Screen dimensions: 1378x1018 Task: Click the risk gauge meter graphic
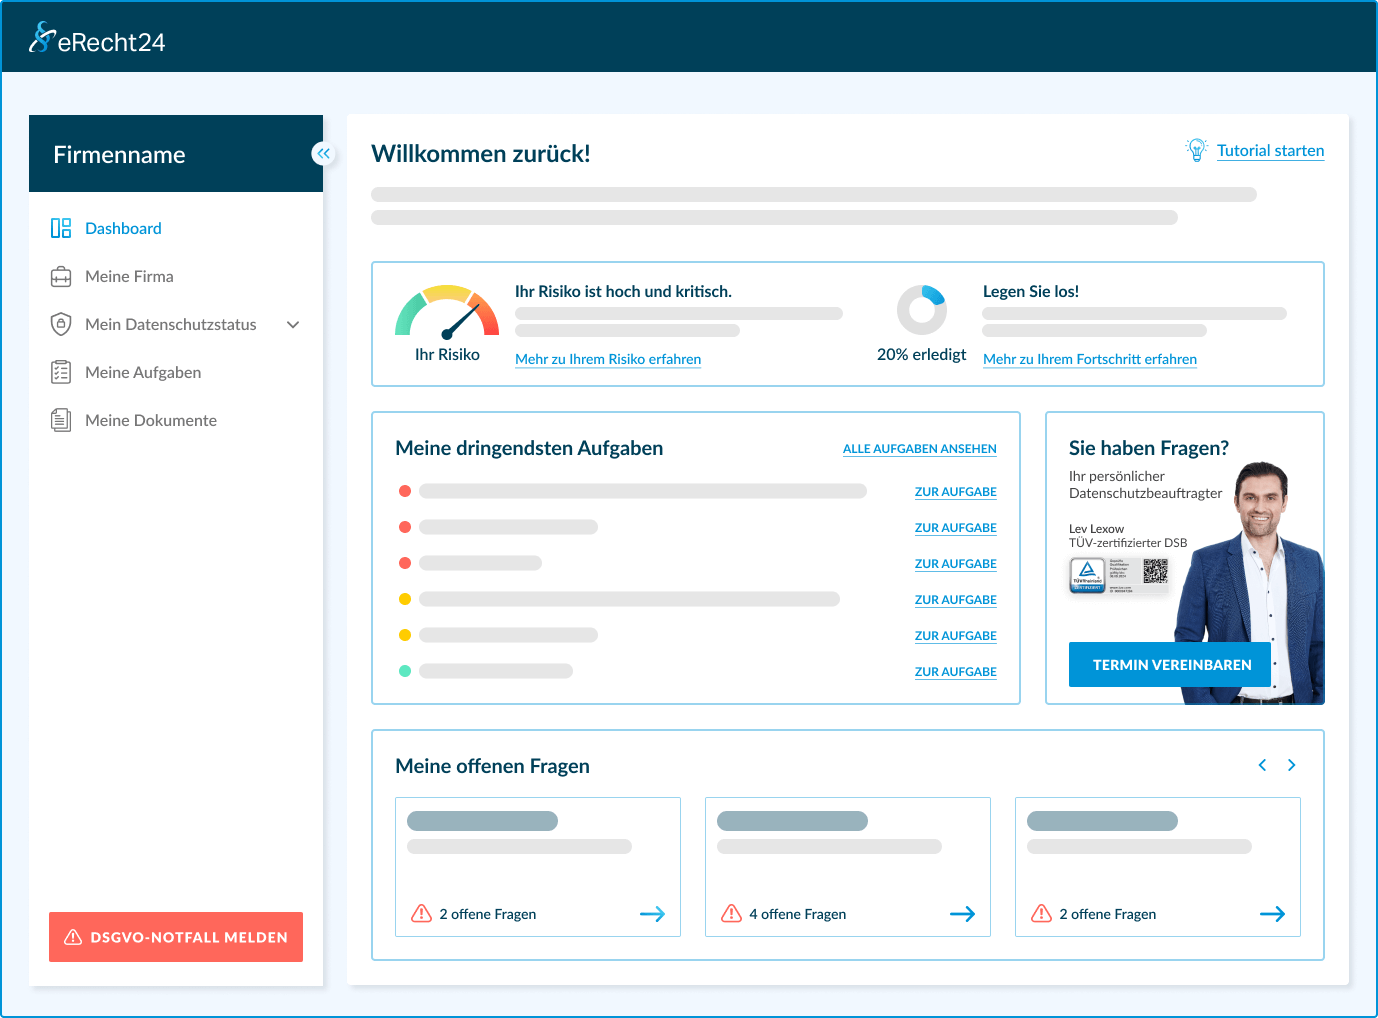(447, 314)
